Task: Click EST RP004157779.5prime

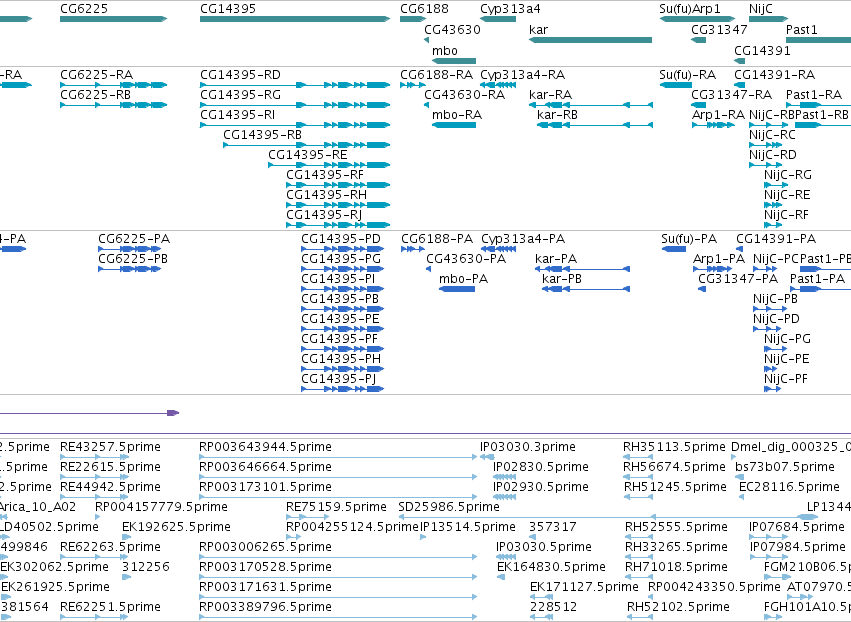Action: [162, 507]
